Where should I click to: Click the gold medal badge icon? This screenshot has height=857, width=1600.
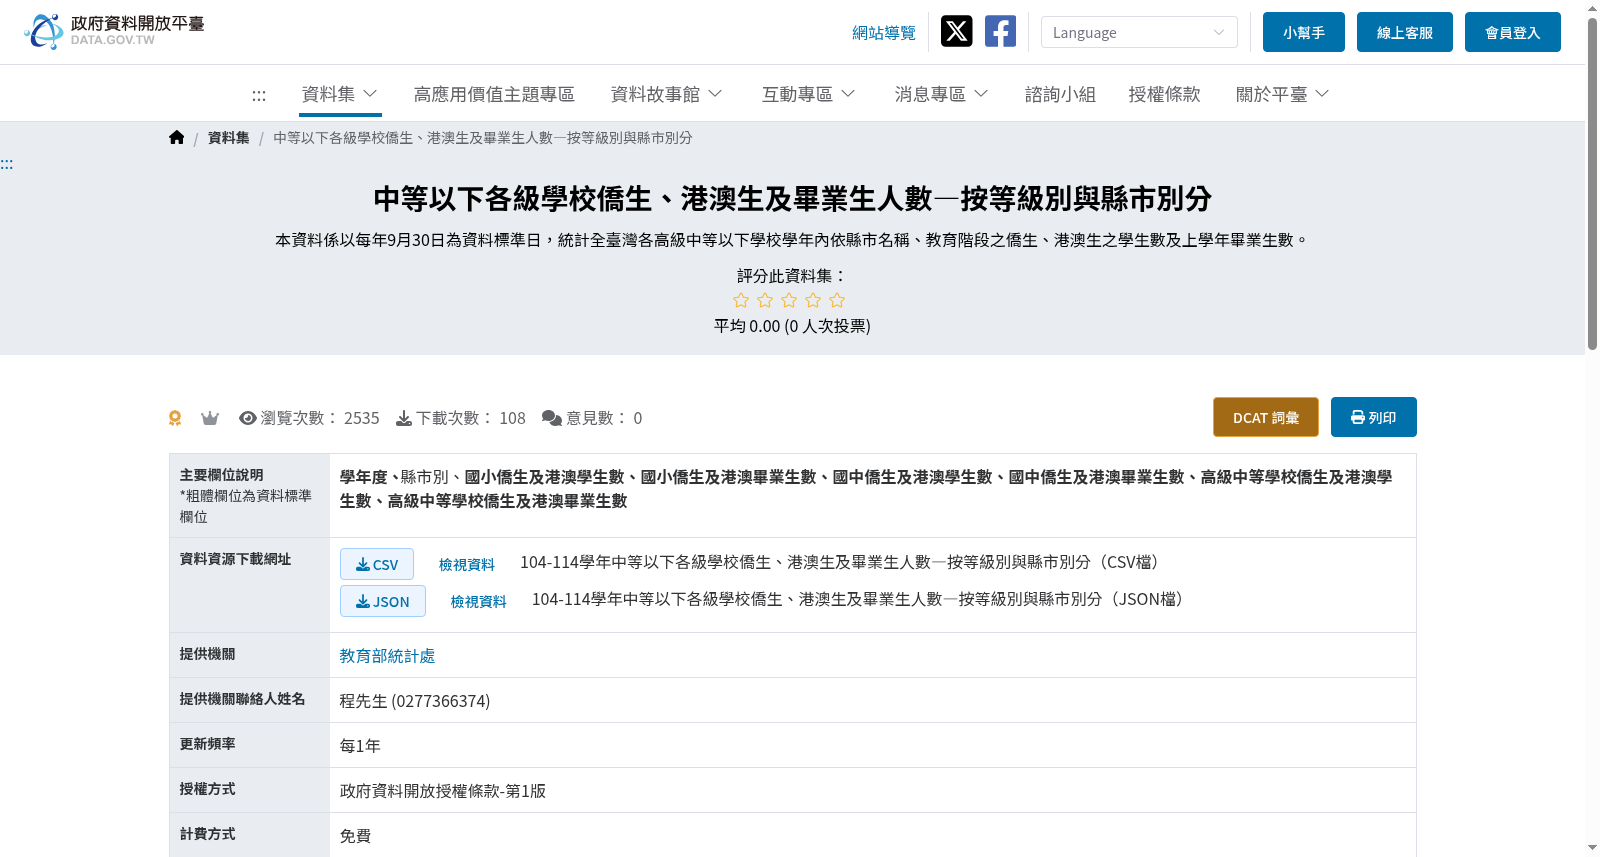pos(175,418)
